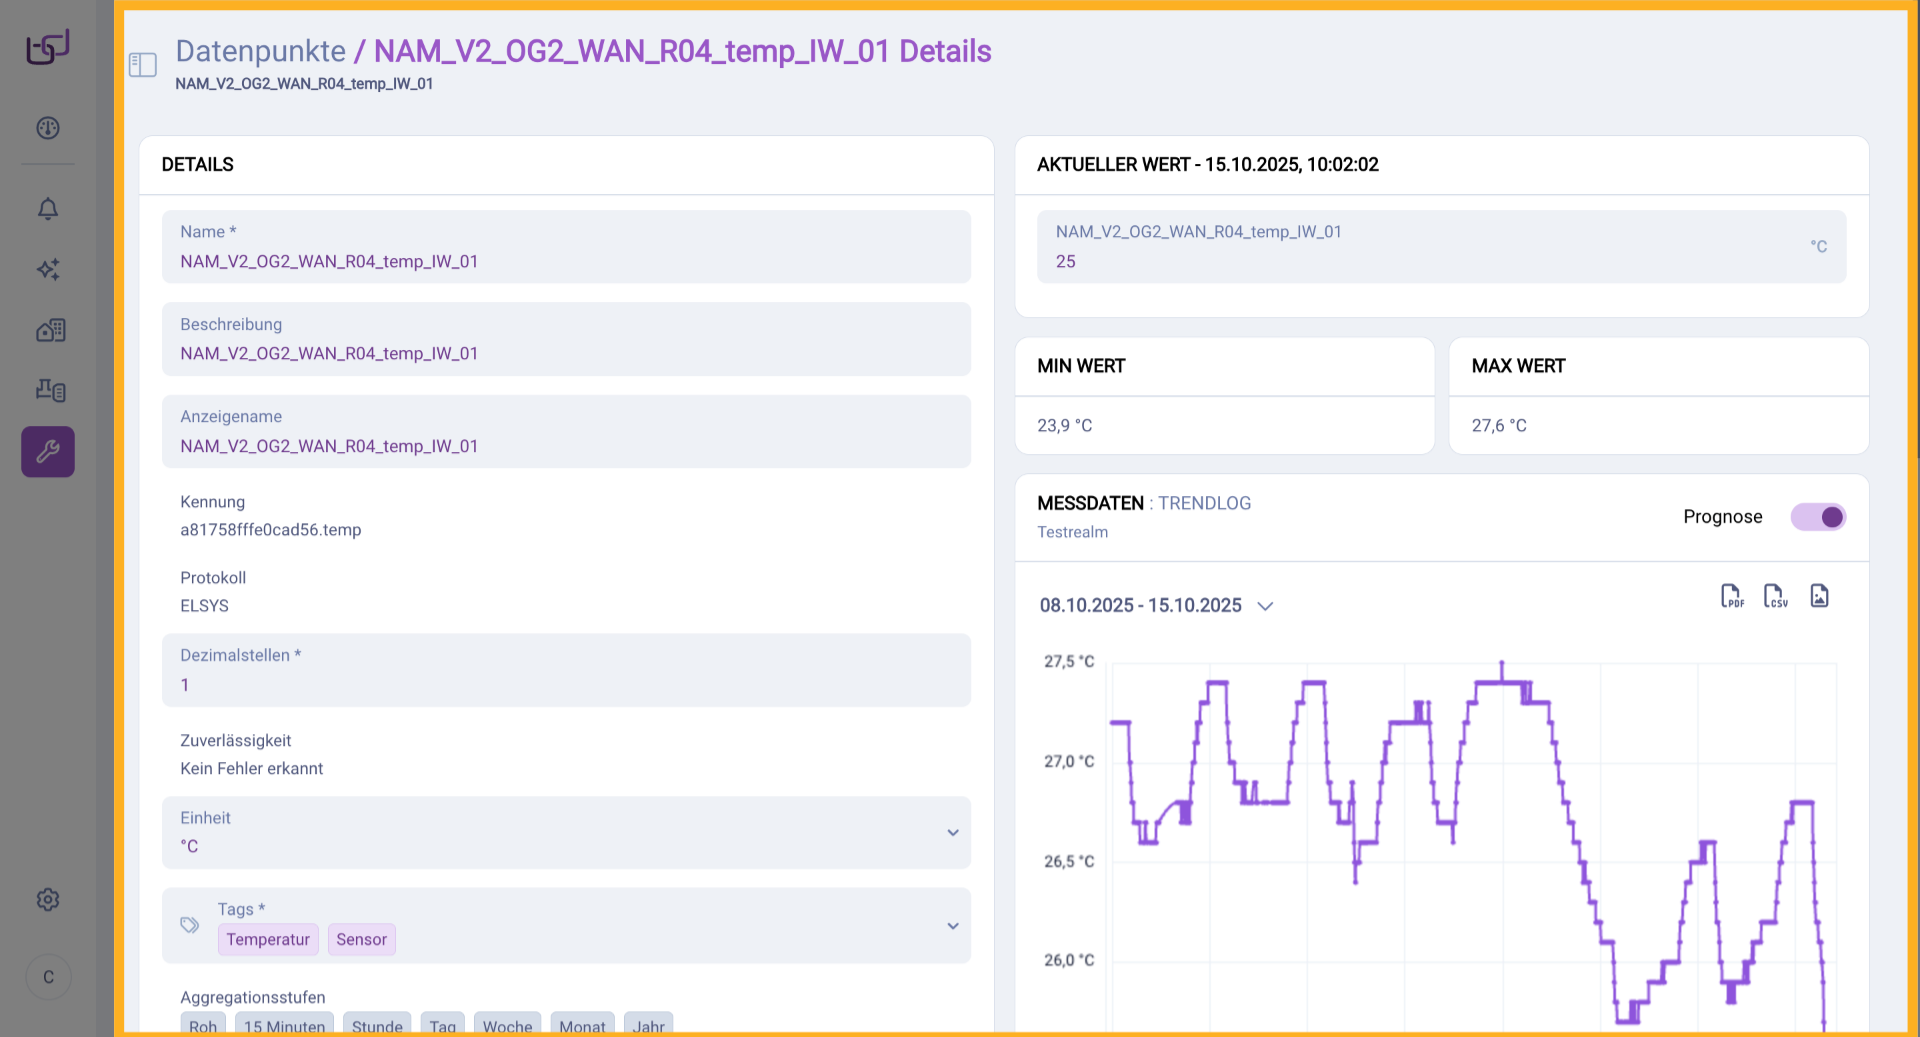Toggle the sidebar panel icon
The width and height of the screenshot is (1920, 1037).
143,65
